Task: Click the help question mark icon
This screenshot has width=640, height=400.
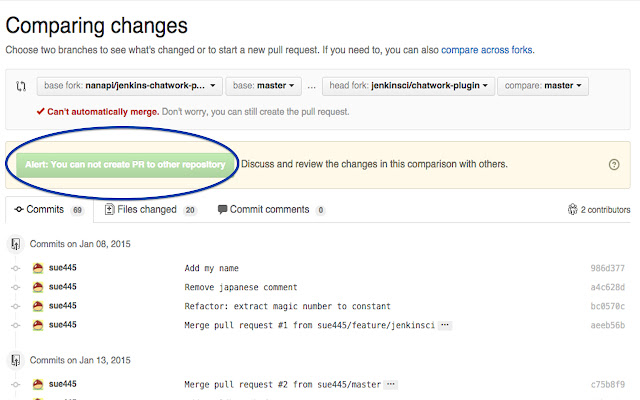Action: [614, 165]
